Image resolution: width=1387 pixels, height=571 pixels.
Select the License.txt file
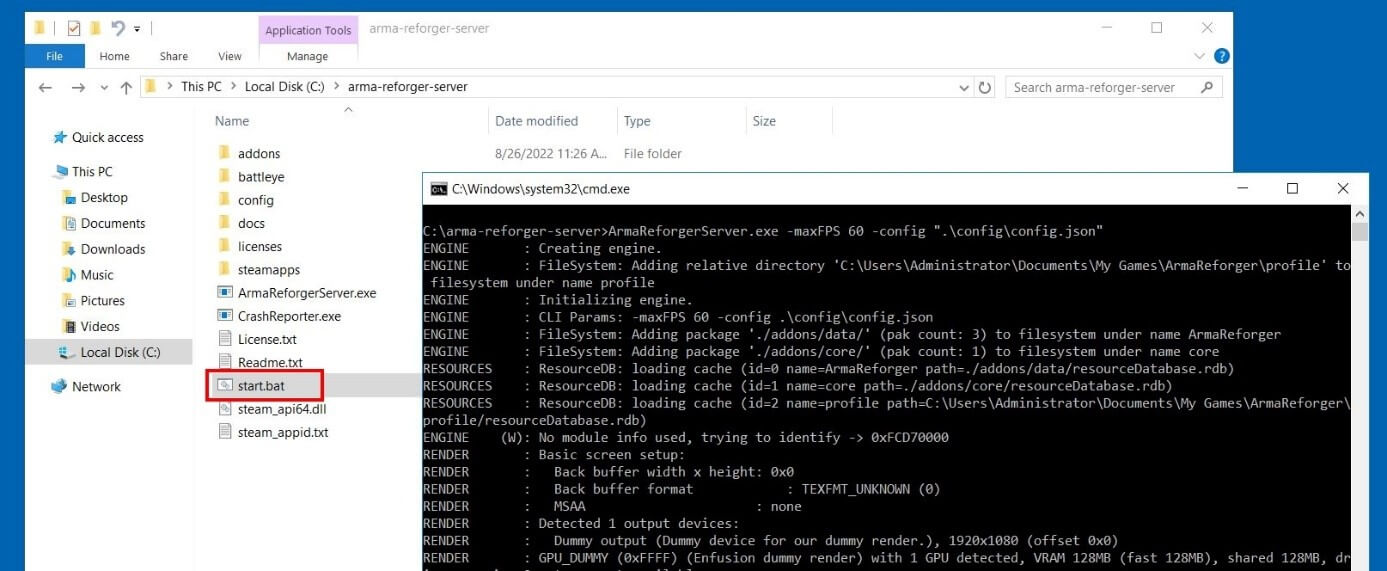257,340
